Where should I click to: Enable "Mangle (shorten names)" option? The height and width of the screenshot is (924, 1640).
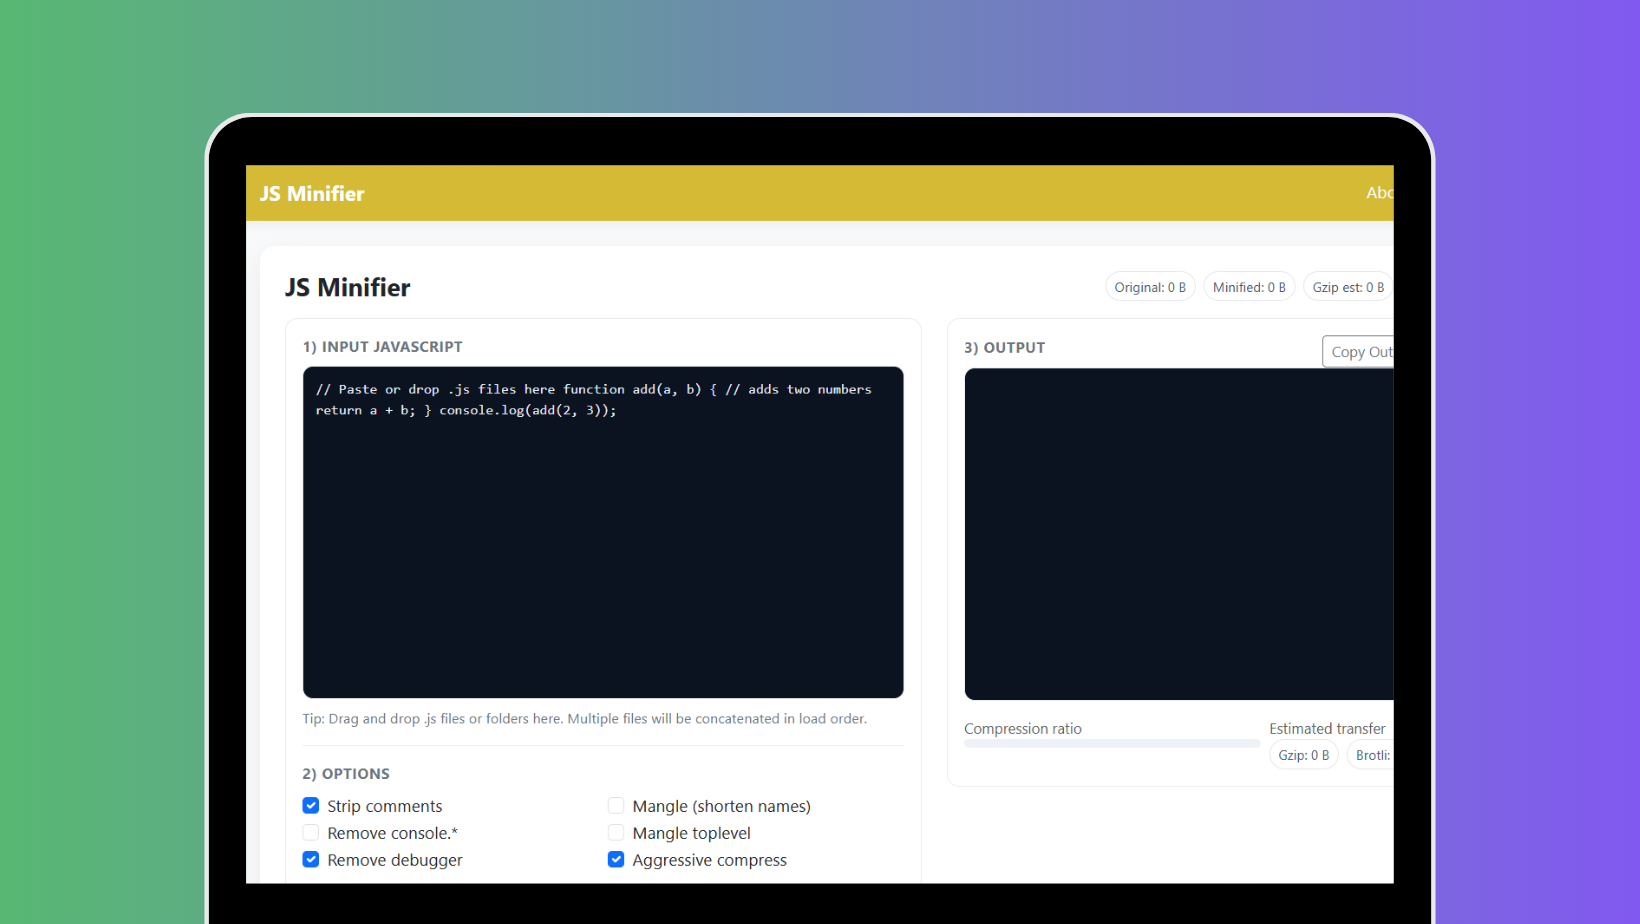coord(616,805)
